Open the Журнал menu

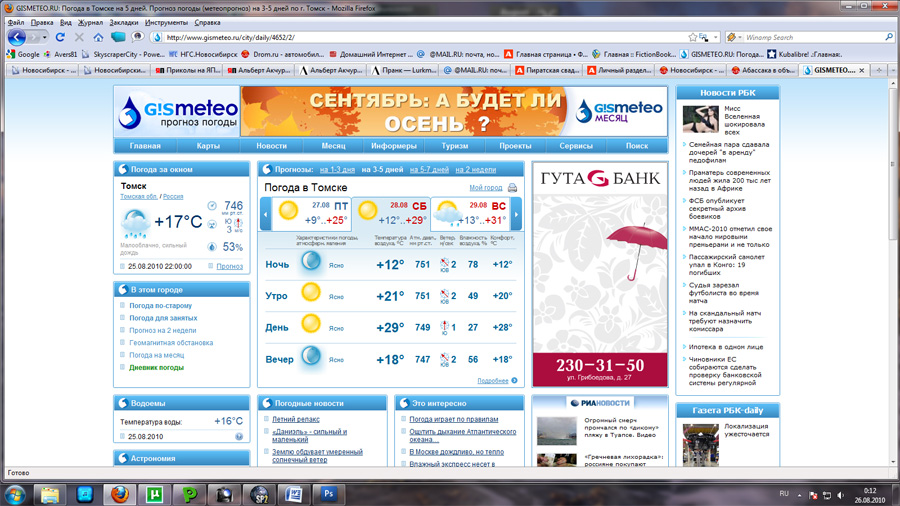pos(90,22)
